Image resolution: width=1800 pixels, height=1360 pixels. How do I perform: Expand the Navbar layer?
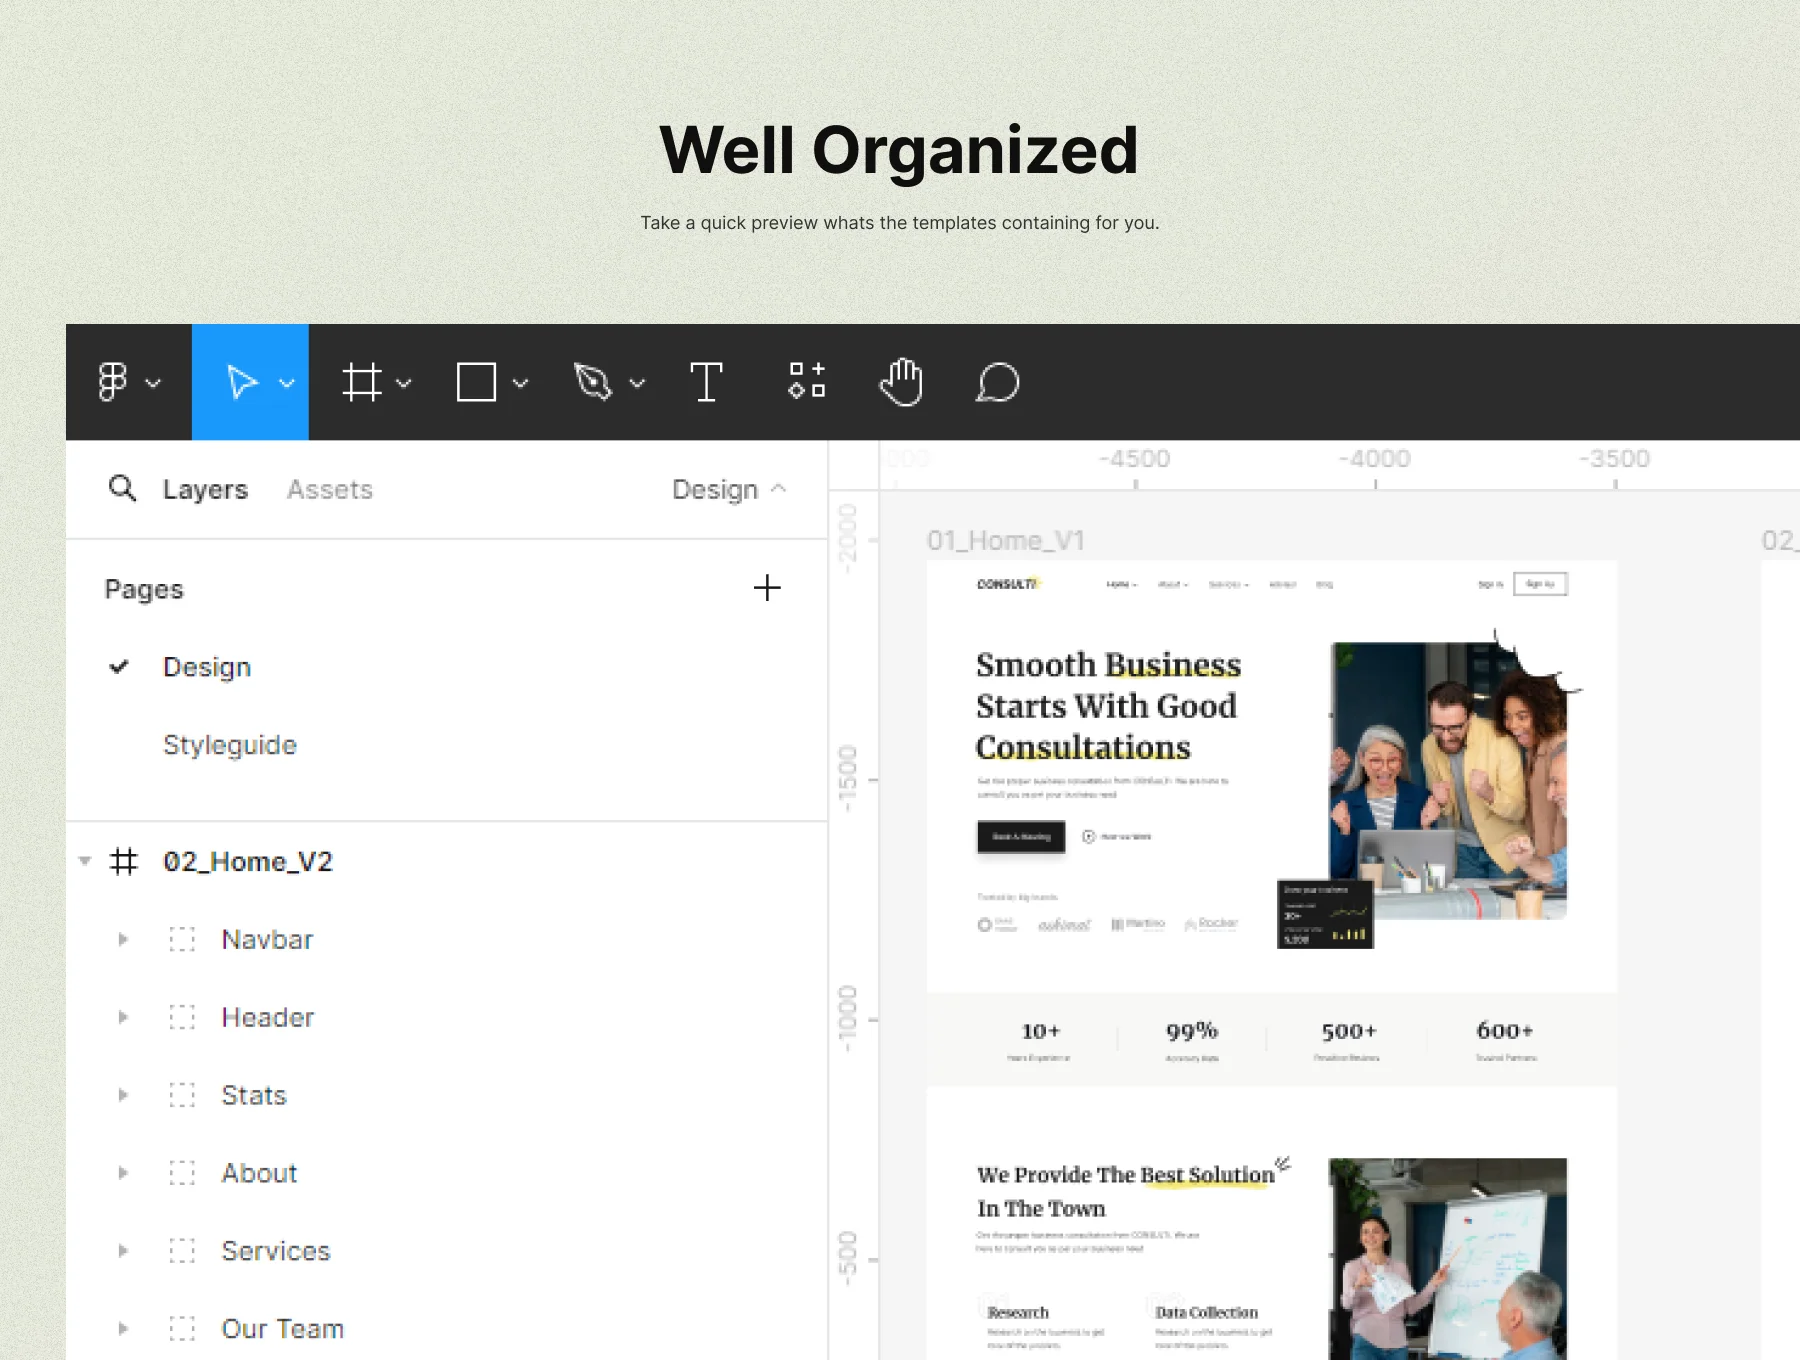click(x=123, y=939)
